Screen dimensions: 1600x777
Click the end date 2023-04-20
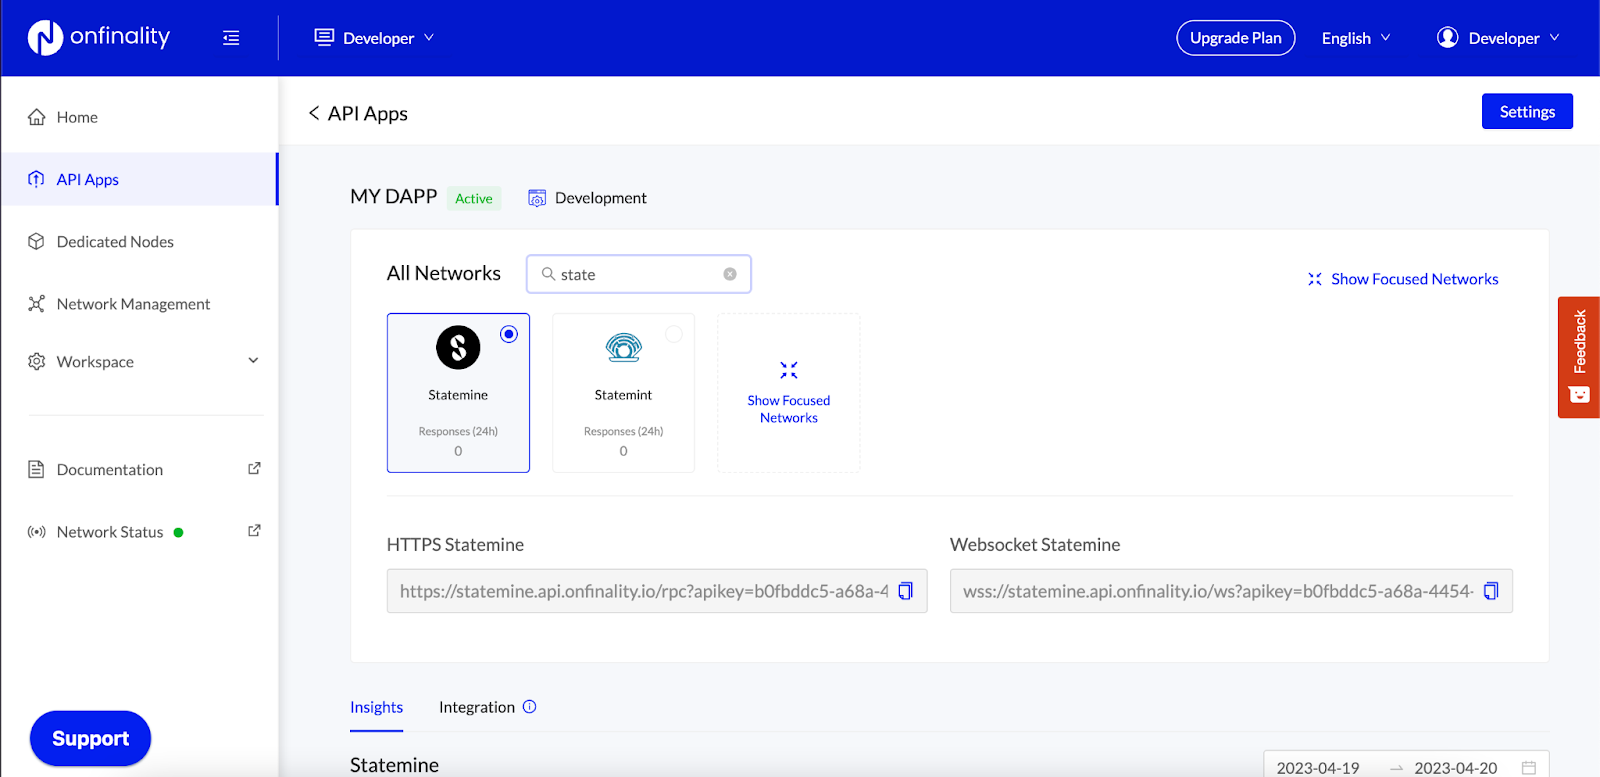tap(1456, 768)
